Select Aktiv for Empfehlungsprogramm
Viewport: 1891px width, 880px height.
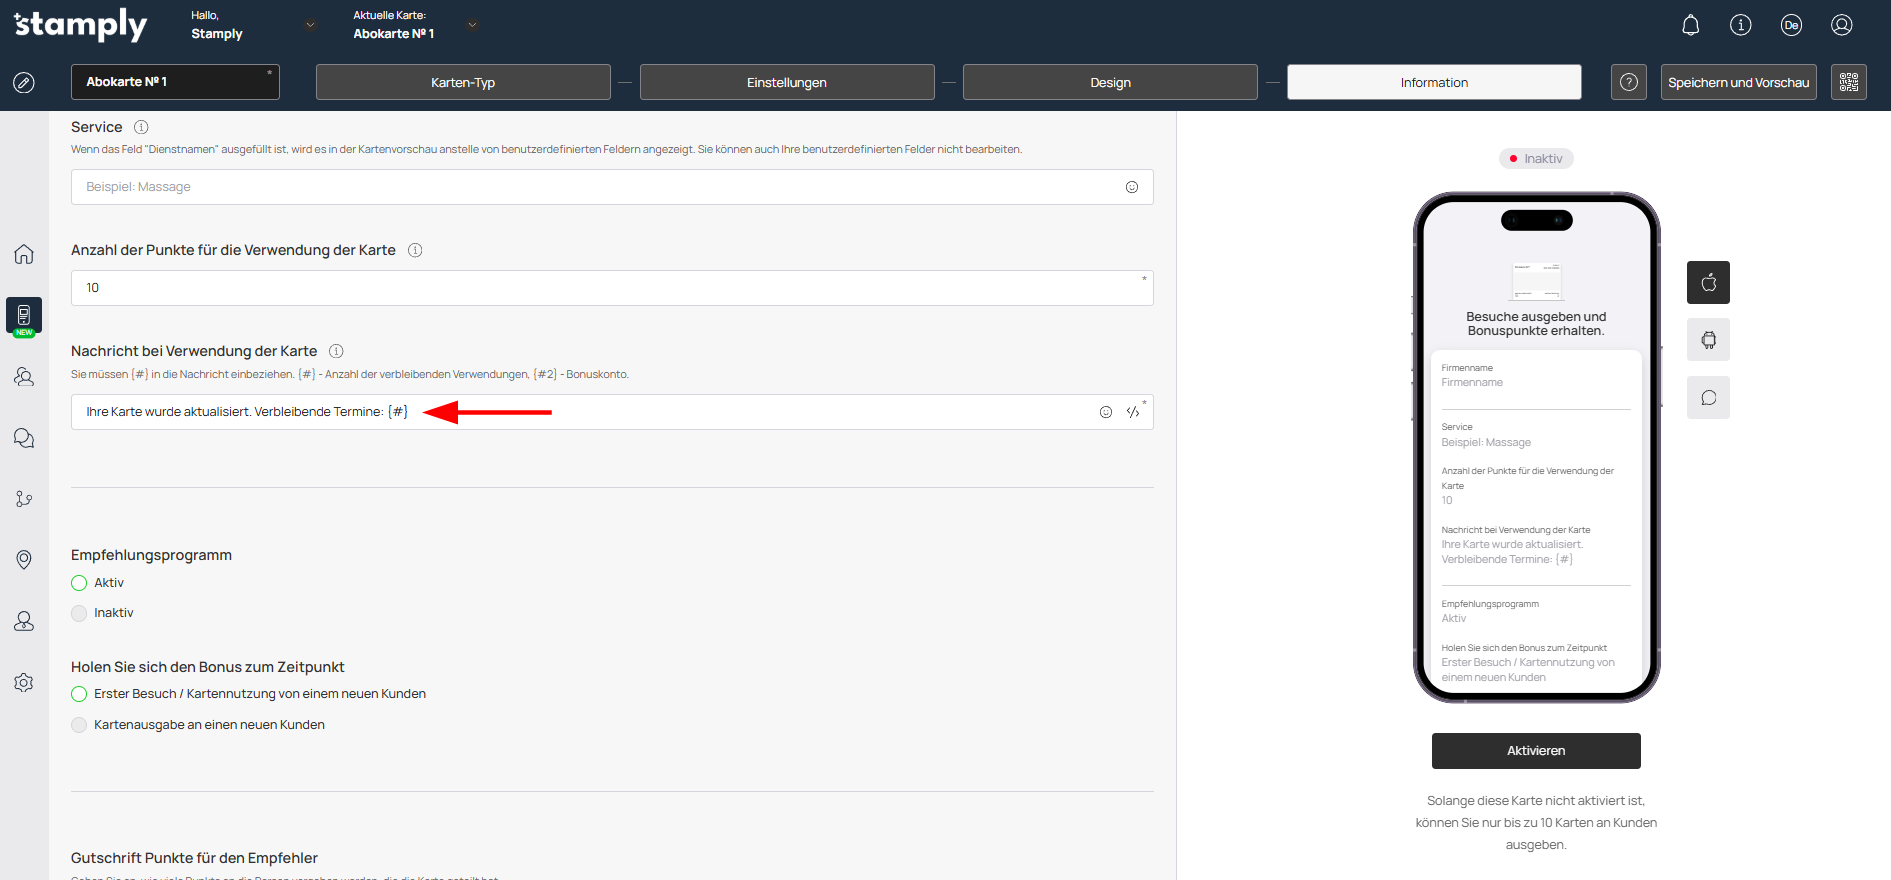[80, 583]
